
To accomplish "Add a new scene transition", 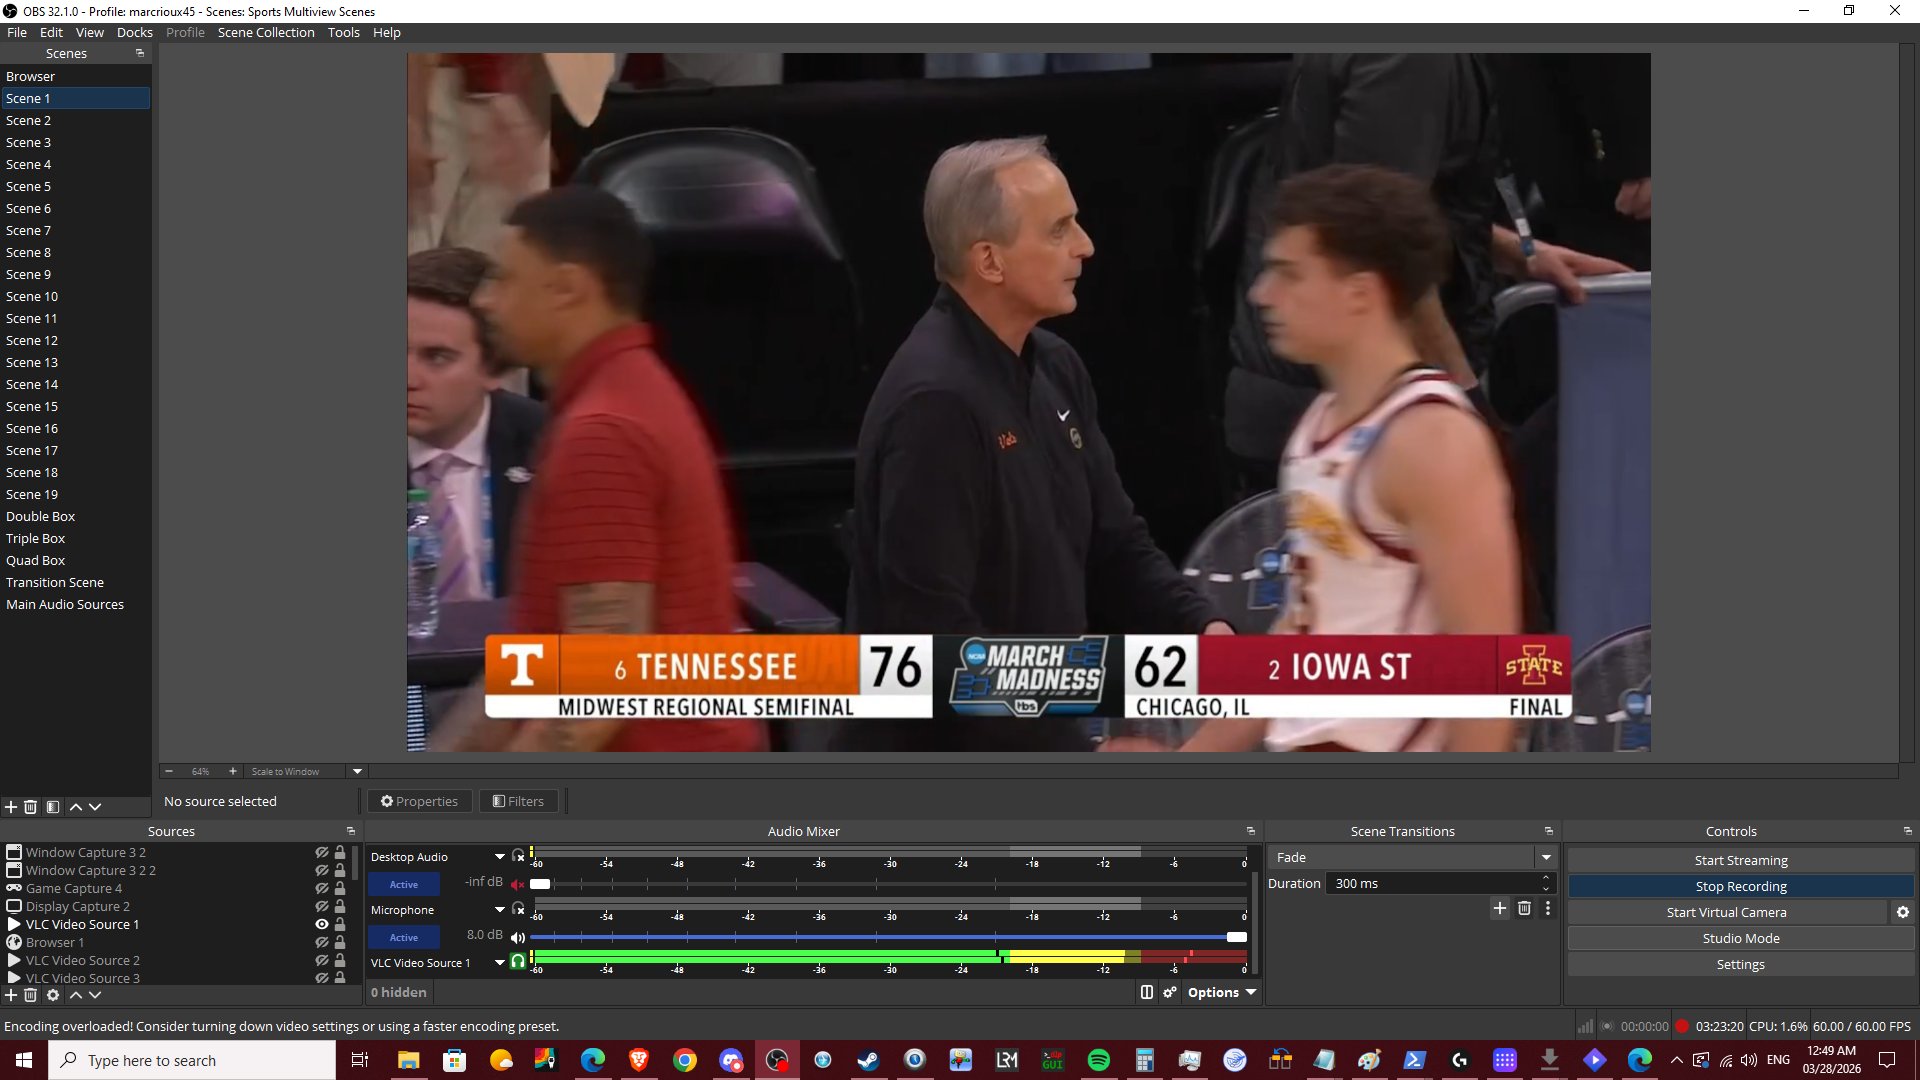I will (x=1499, y=908).
